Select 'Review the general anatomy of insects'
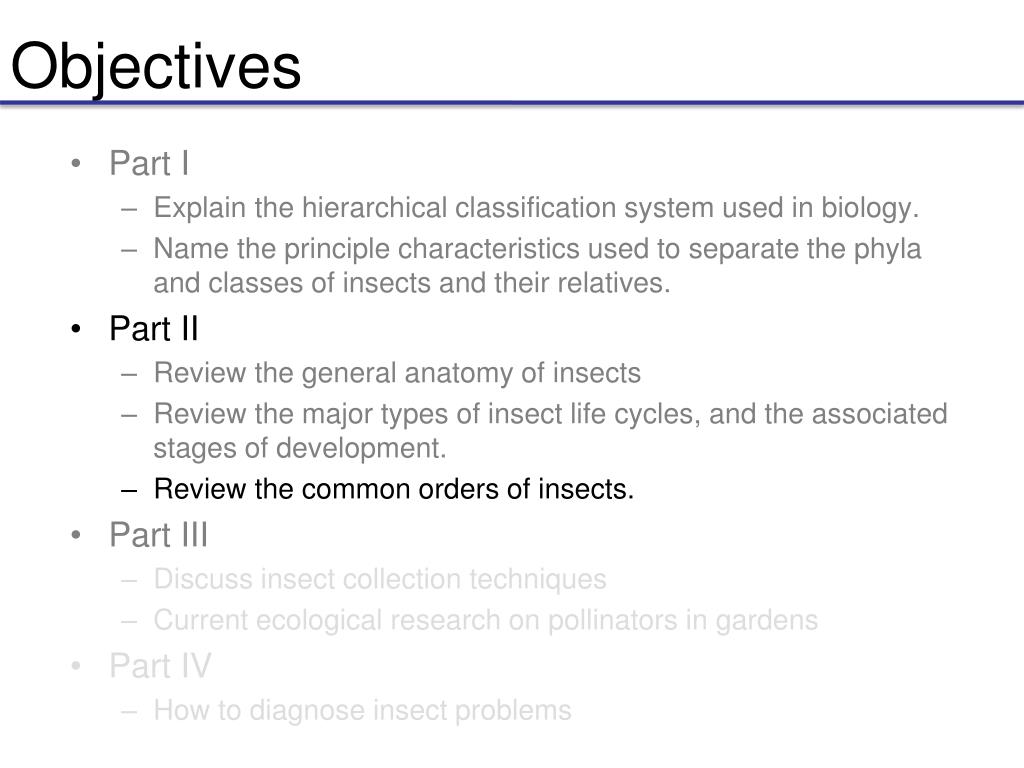The height and width of the screenshot is (768, 1024). pos(397,374)
